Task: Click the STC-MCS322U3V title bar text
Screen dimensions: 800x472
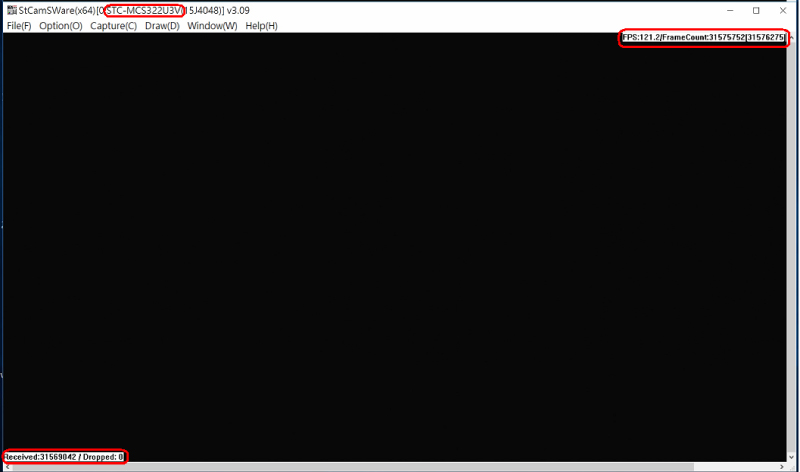Action: pos(144,10)
